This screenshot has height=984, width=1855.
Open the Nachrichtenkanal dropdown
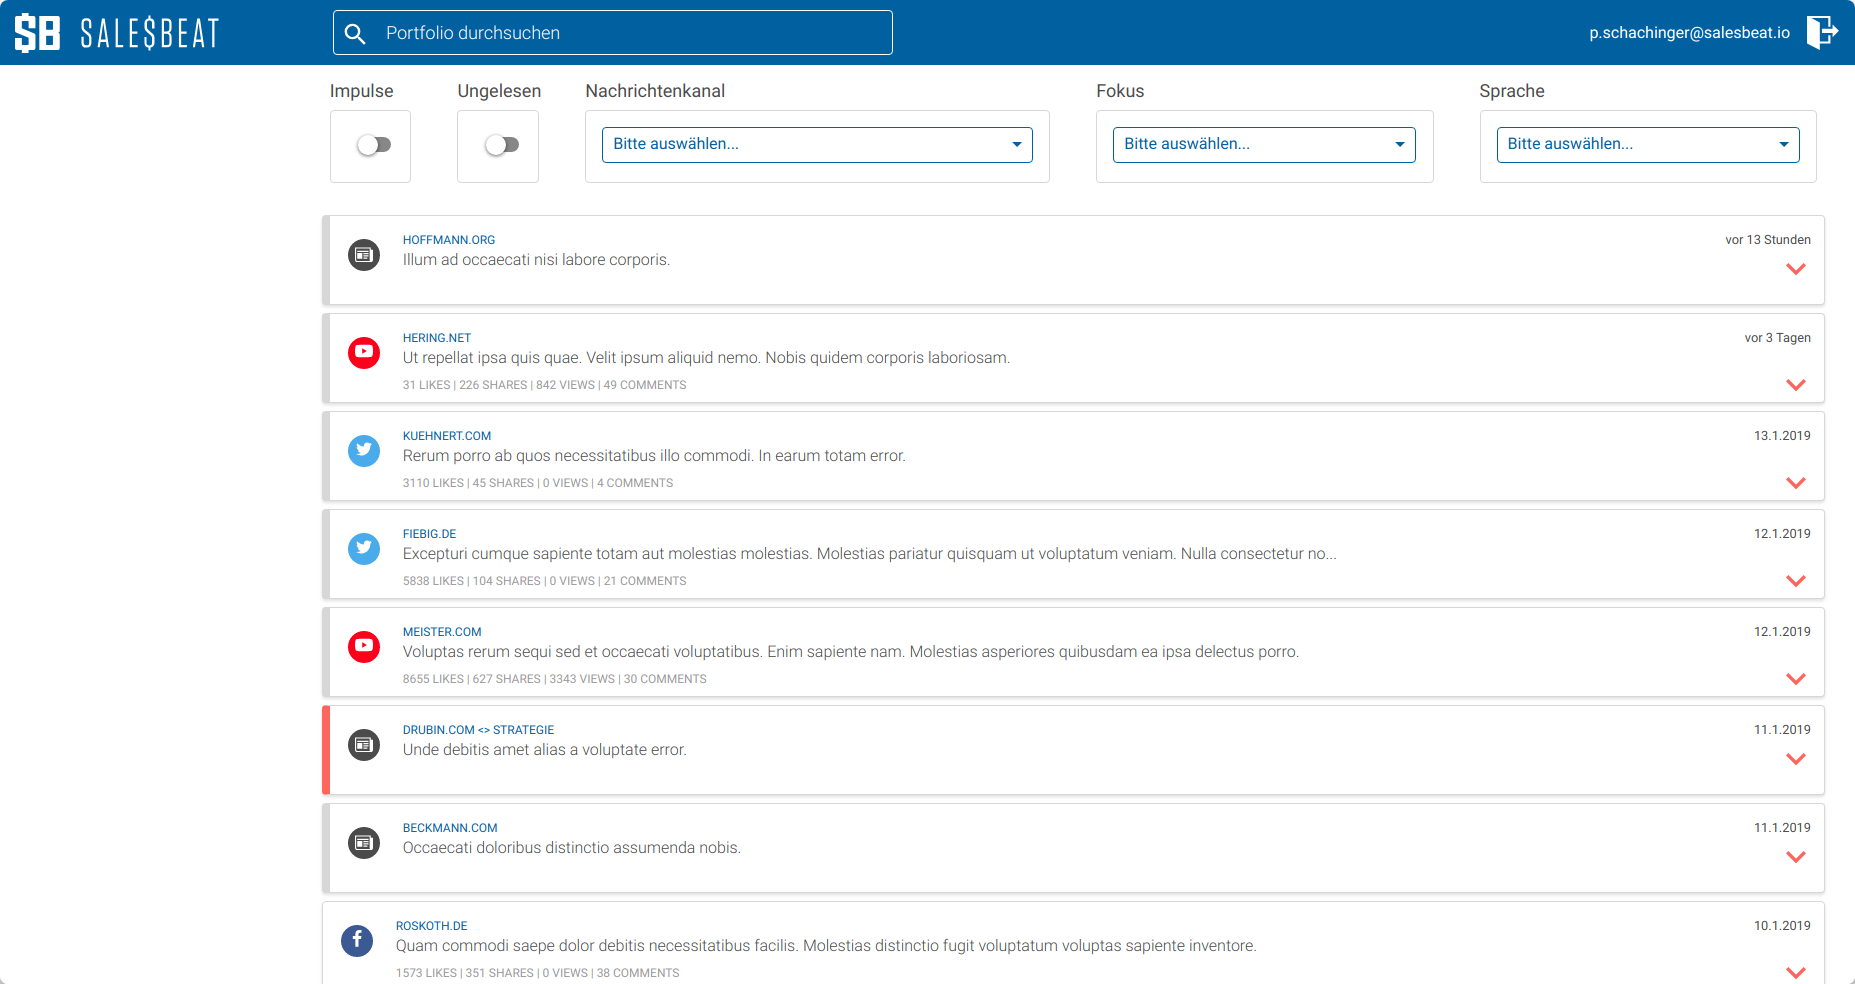pyautogui.click(x=816, y=145)
